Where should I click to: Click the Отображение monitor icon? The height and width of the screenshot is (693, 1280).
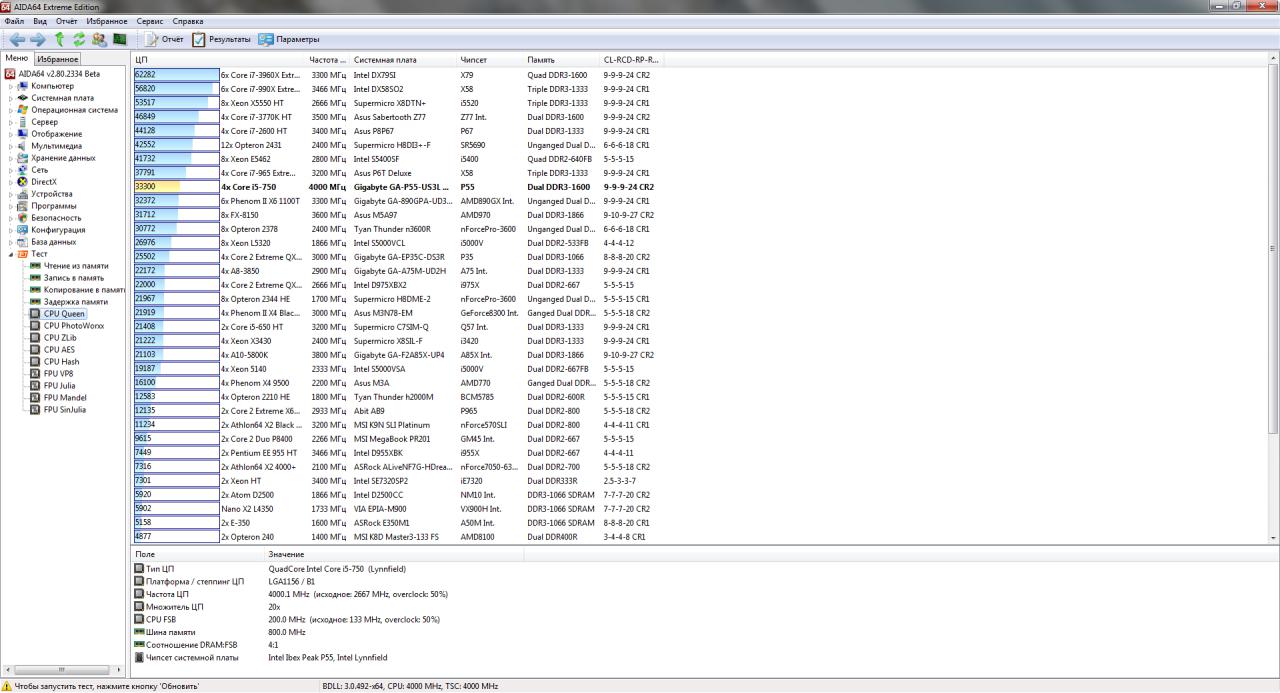[23, 134]
